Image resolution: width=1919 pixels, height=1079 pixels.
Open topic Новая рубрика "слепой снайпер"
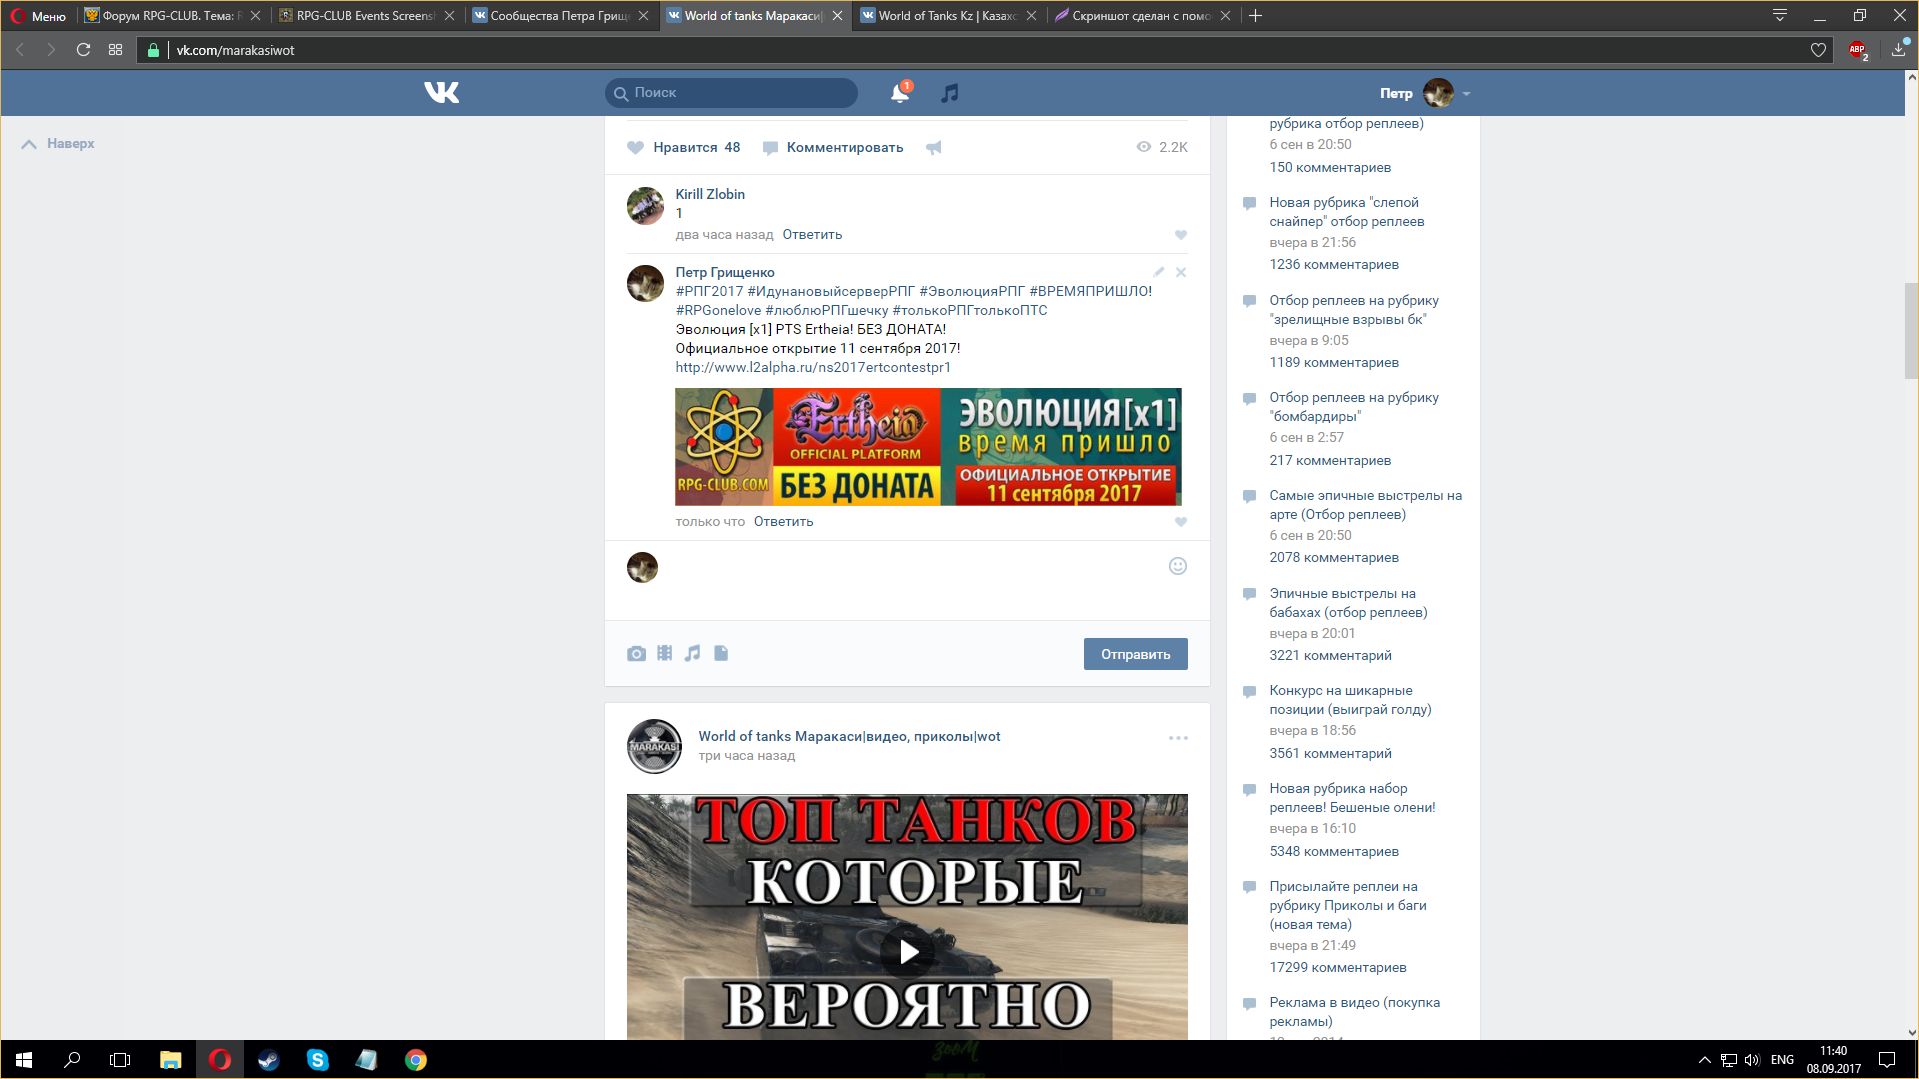pyautogui.click(x=1346, y=212)
